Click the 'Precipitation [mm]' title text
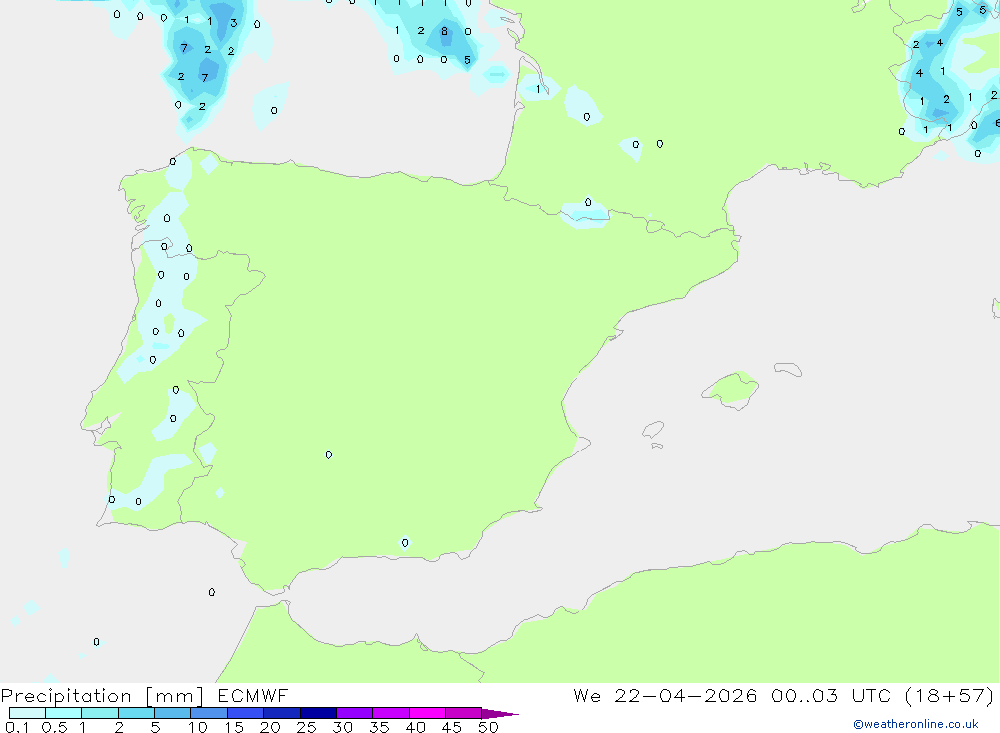This screenshot has width=1000, height=733. [x=102, y=696]
